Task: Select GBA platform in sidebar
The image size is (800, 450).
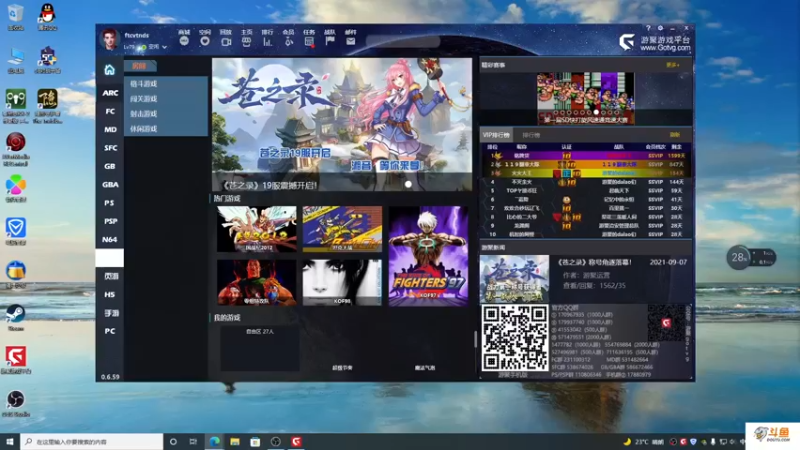Action: point(110,185)
